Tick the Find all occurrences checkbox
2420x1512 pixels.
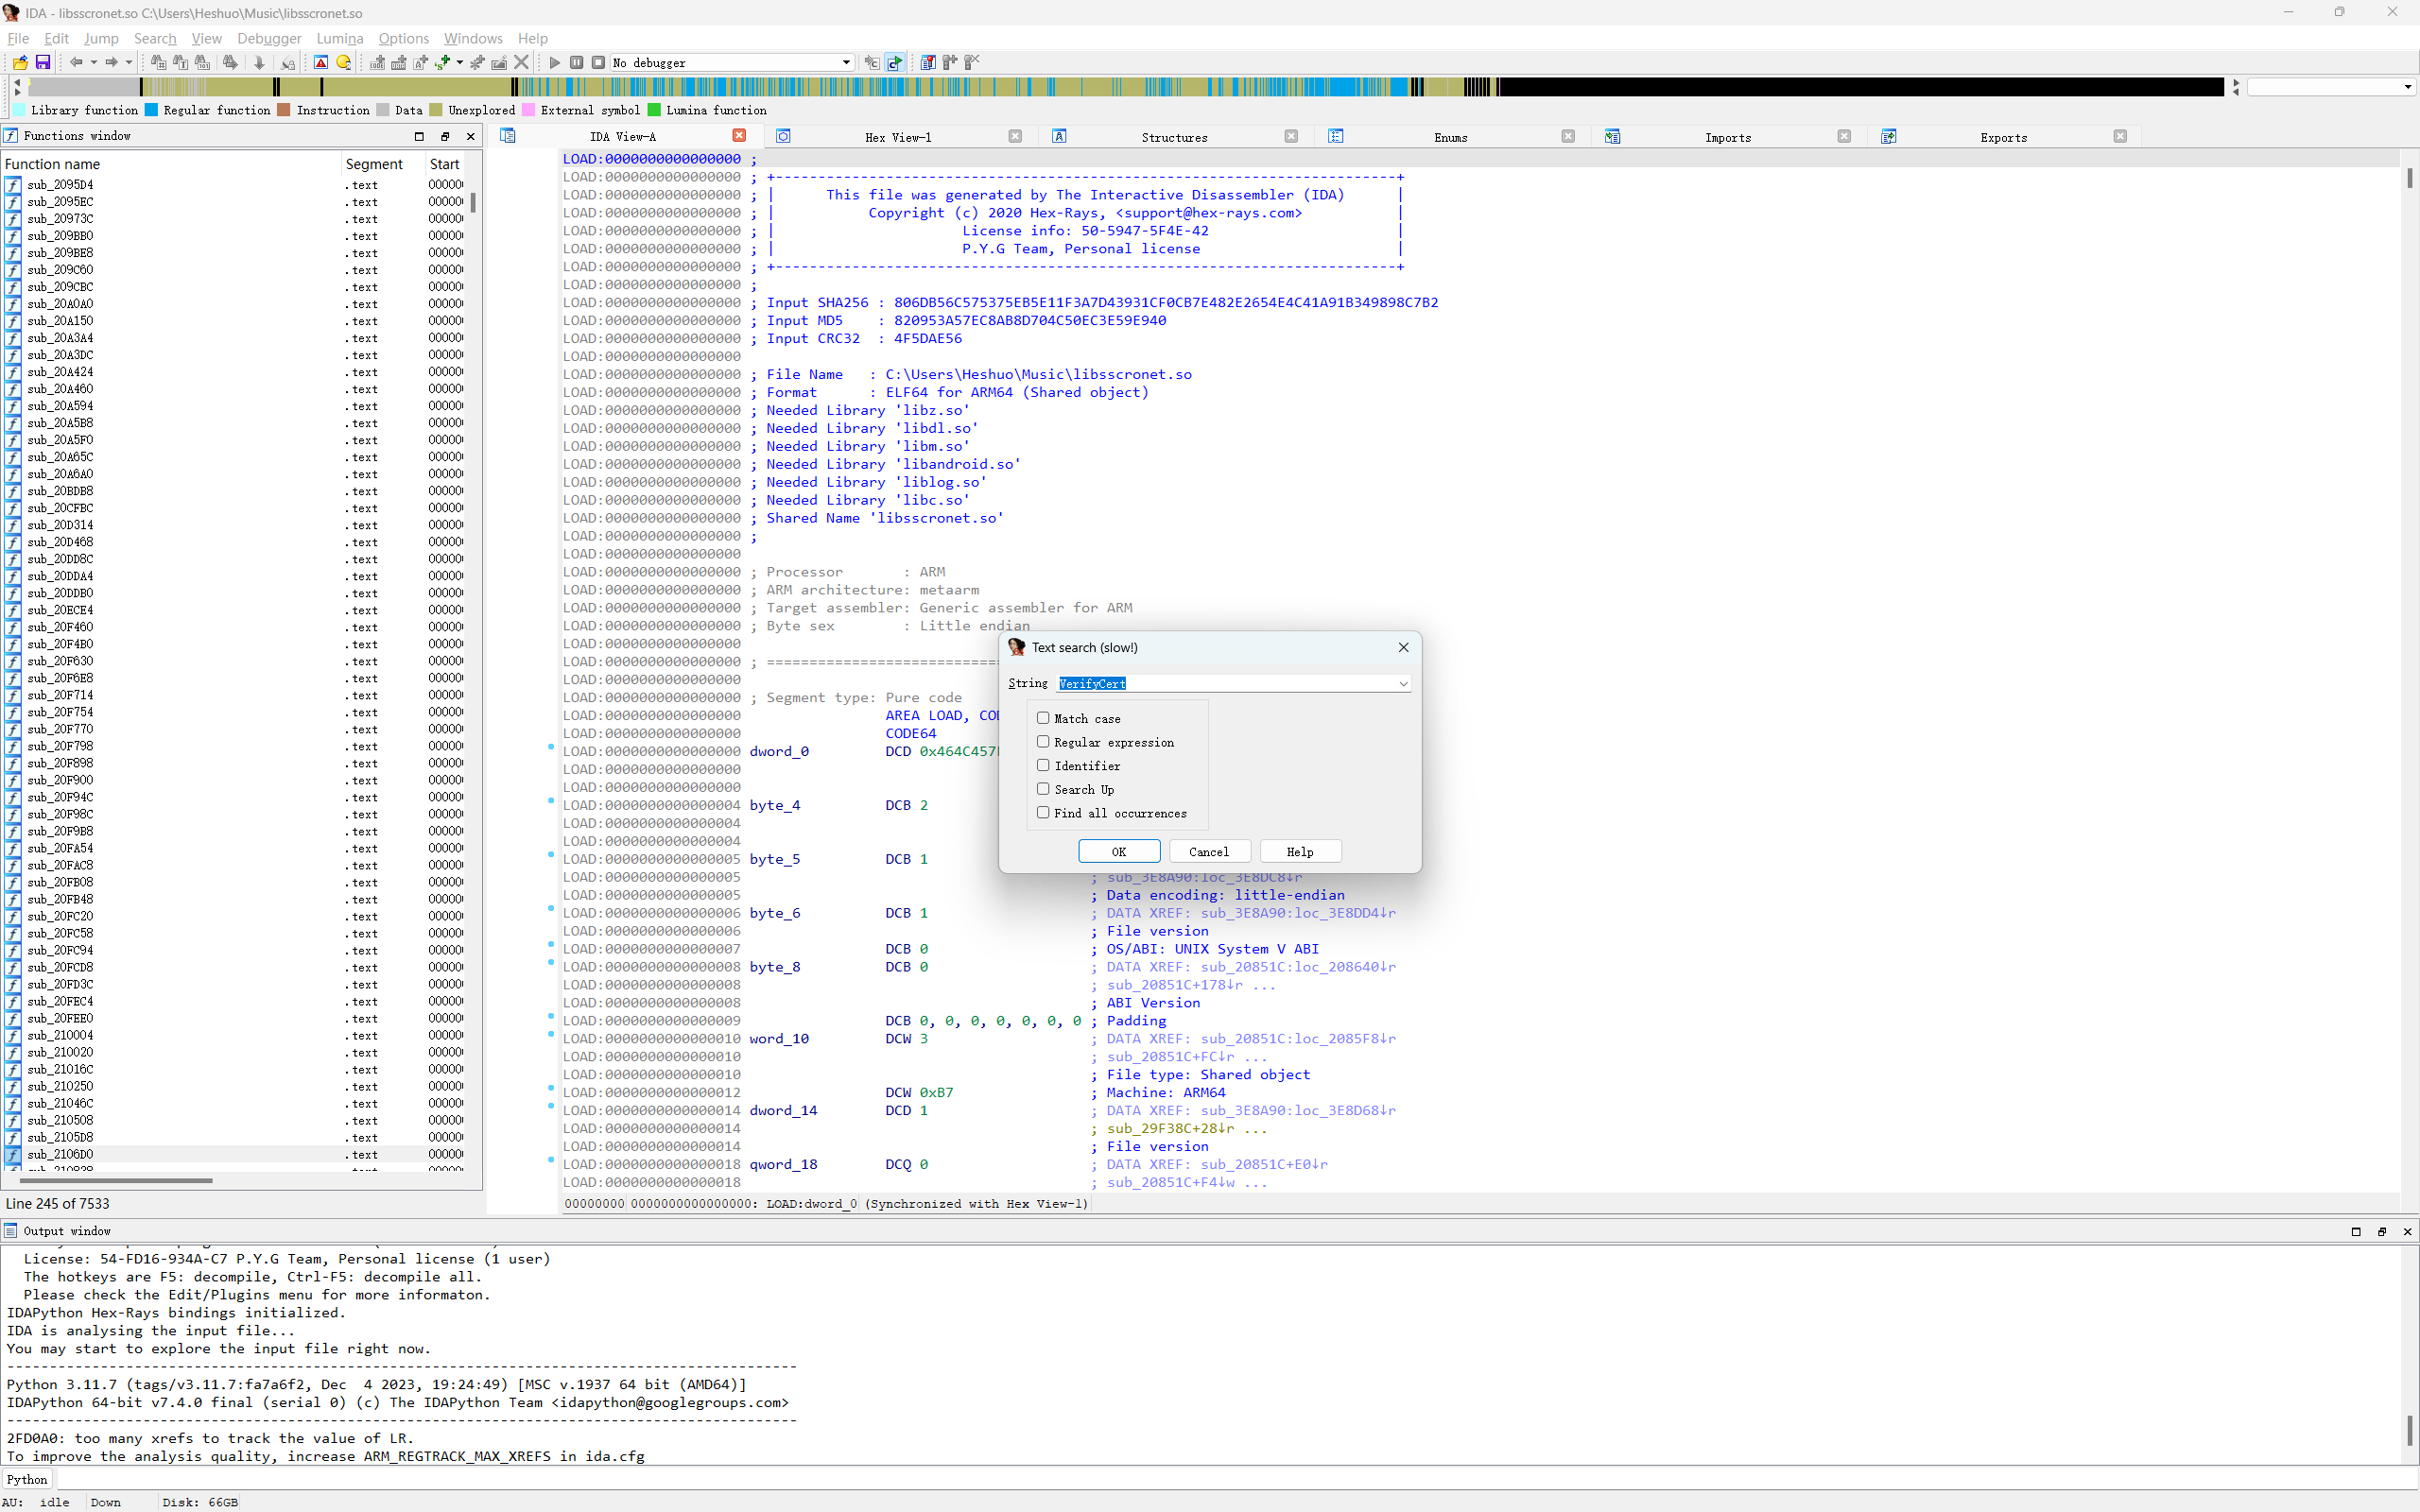1043,813
